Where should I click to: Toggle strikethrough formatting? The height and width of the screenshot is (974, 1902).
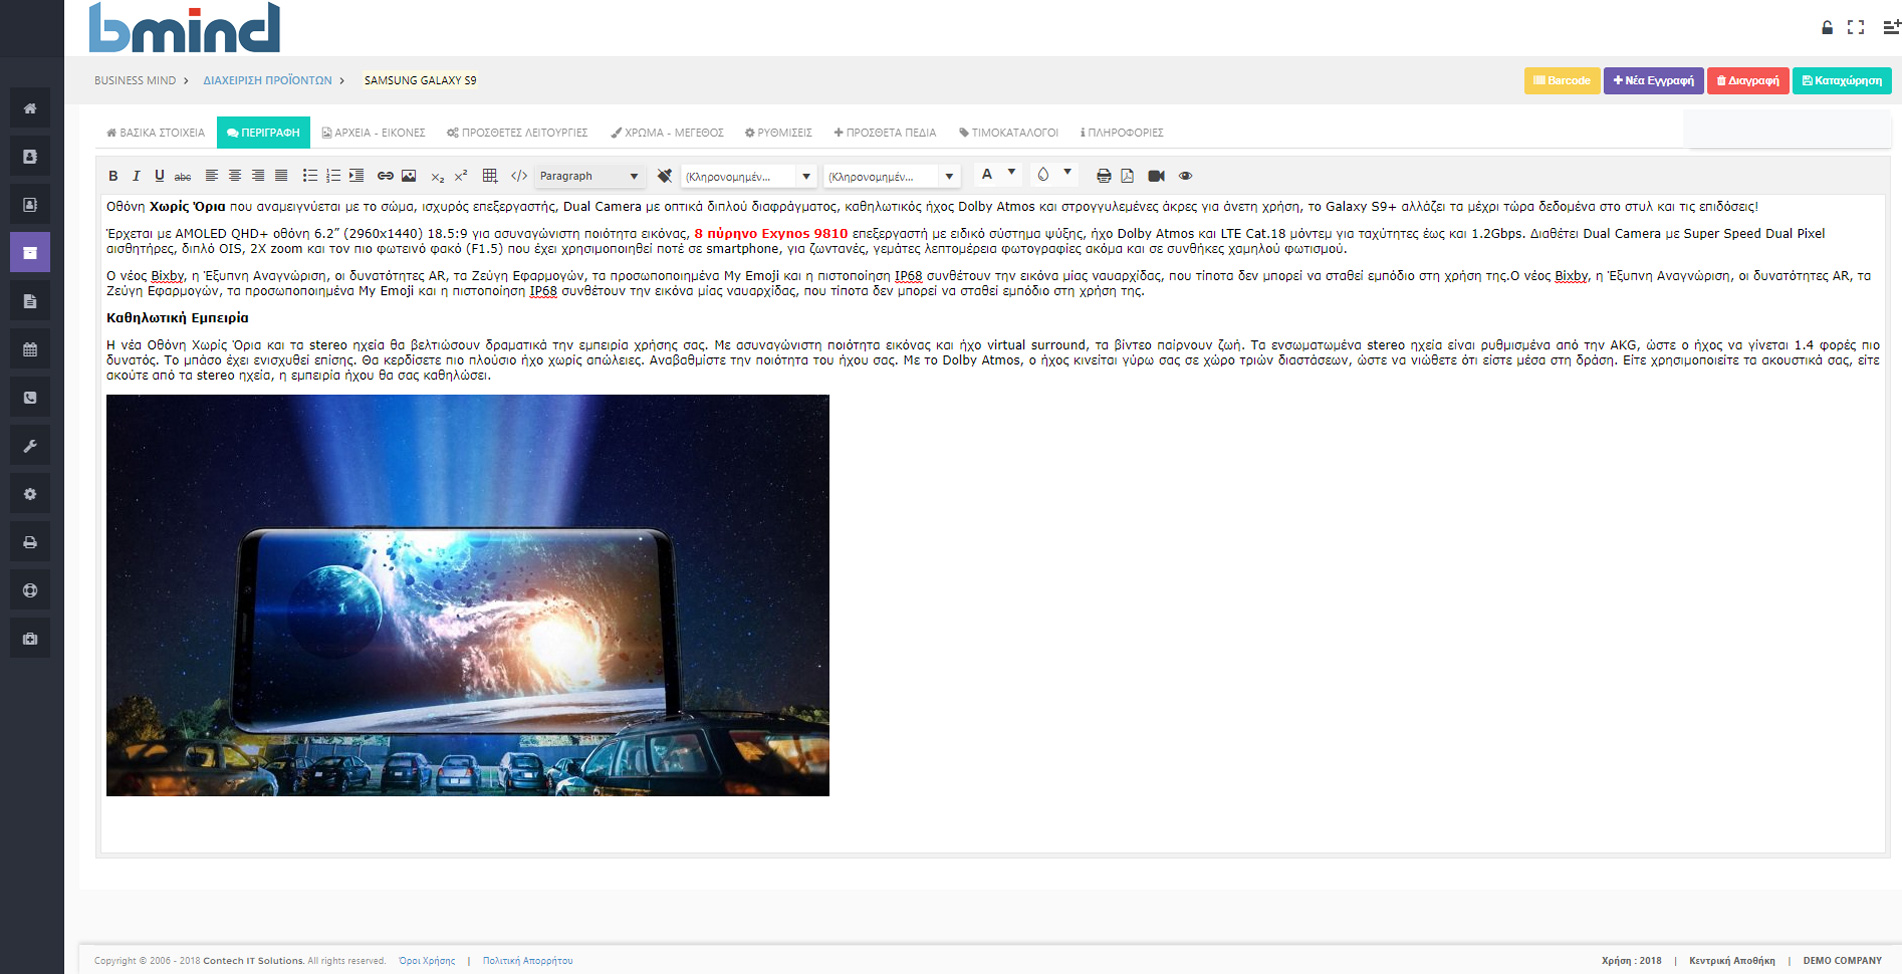click(x=182, y=176)
